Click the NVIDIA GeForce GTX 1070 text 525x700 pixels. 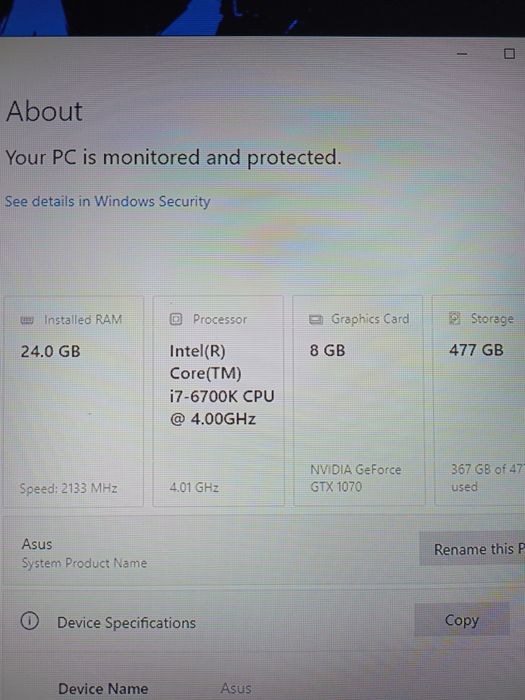(355, 478)
